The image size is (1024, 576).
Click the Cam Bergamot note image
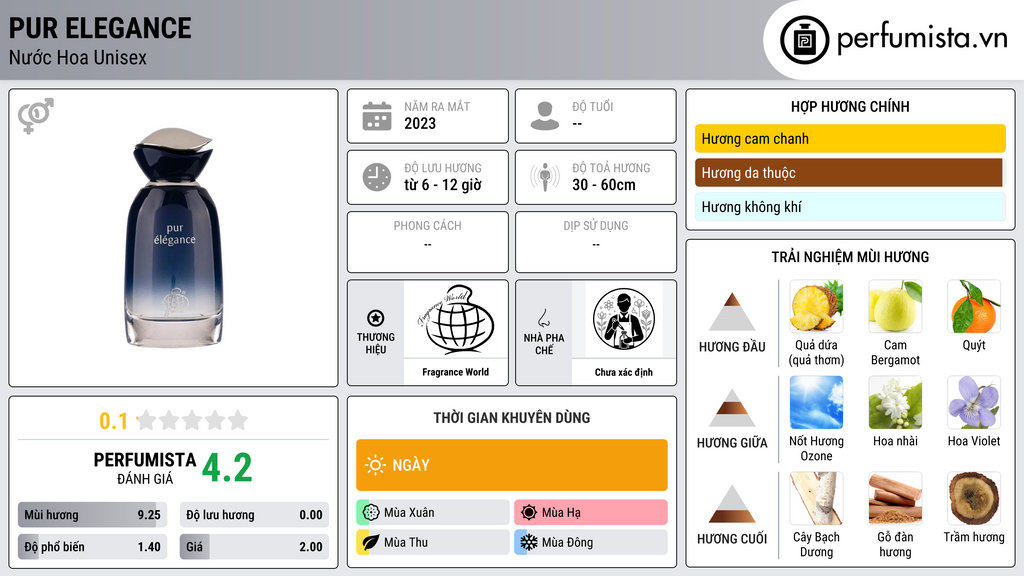[895, 306]
